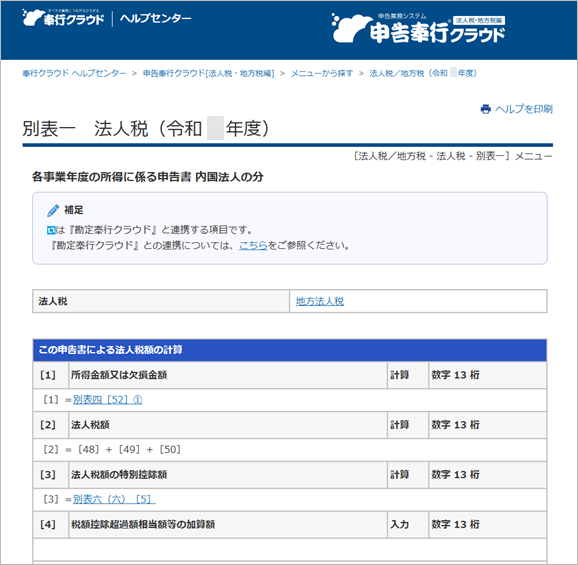Open the こちら link about 連携
Image resolution: width=578 pixels, height=565 pixels.
click(253, 245)
